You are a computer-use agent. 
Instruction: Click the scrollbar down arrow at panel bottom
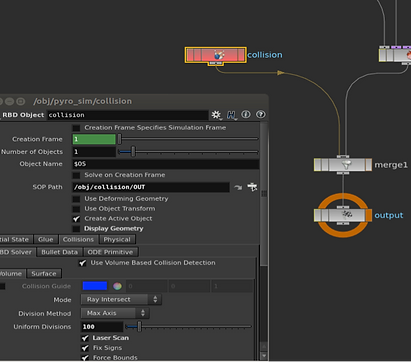[x=263, y=356]
